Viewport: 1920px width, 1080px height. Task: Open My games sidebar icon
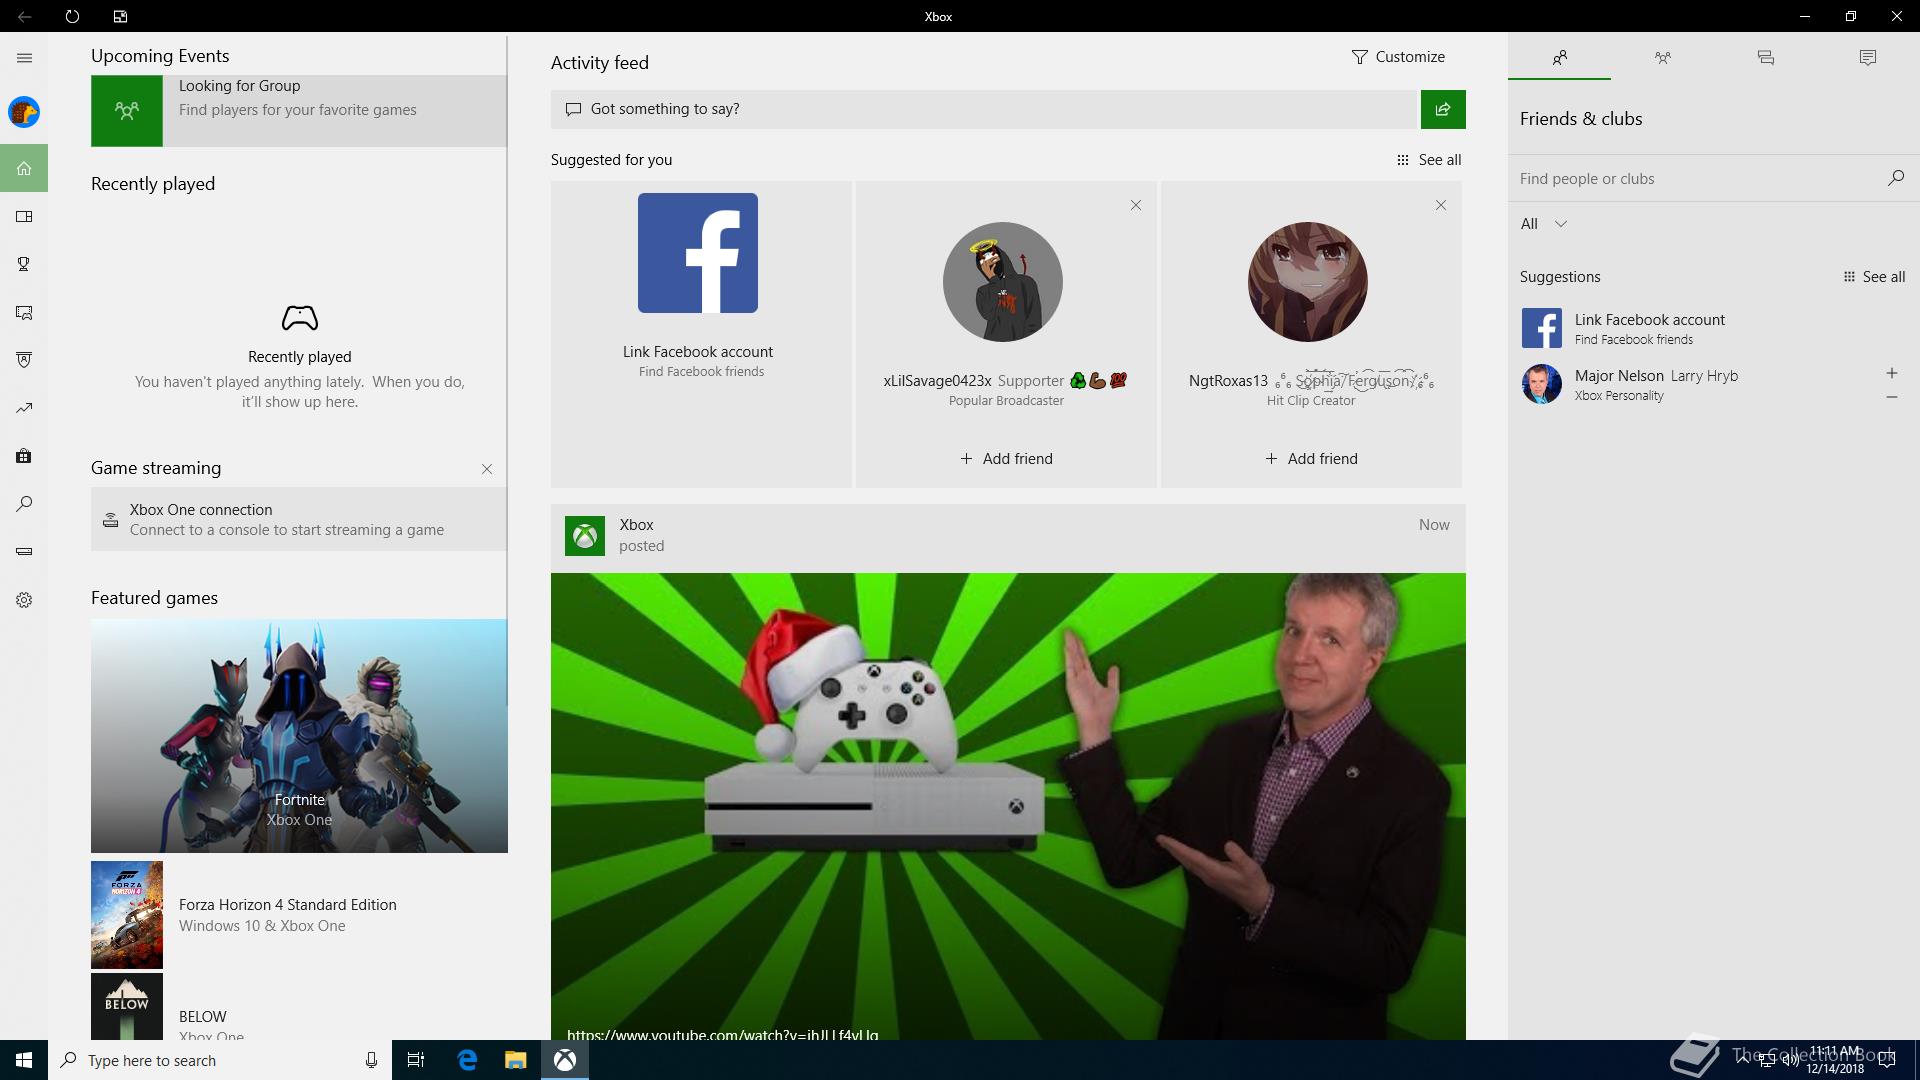(24, 217)
